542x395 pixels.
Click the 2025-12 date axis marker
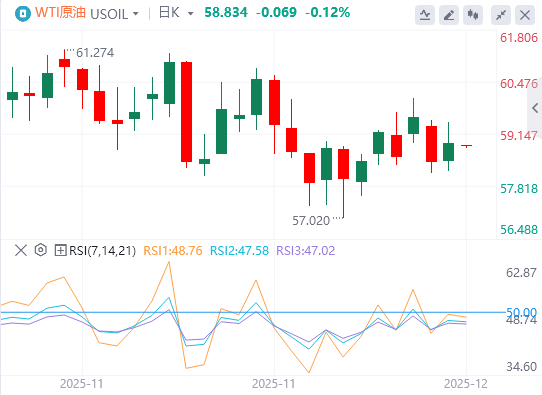(x=466, y=384)
